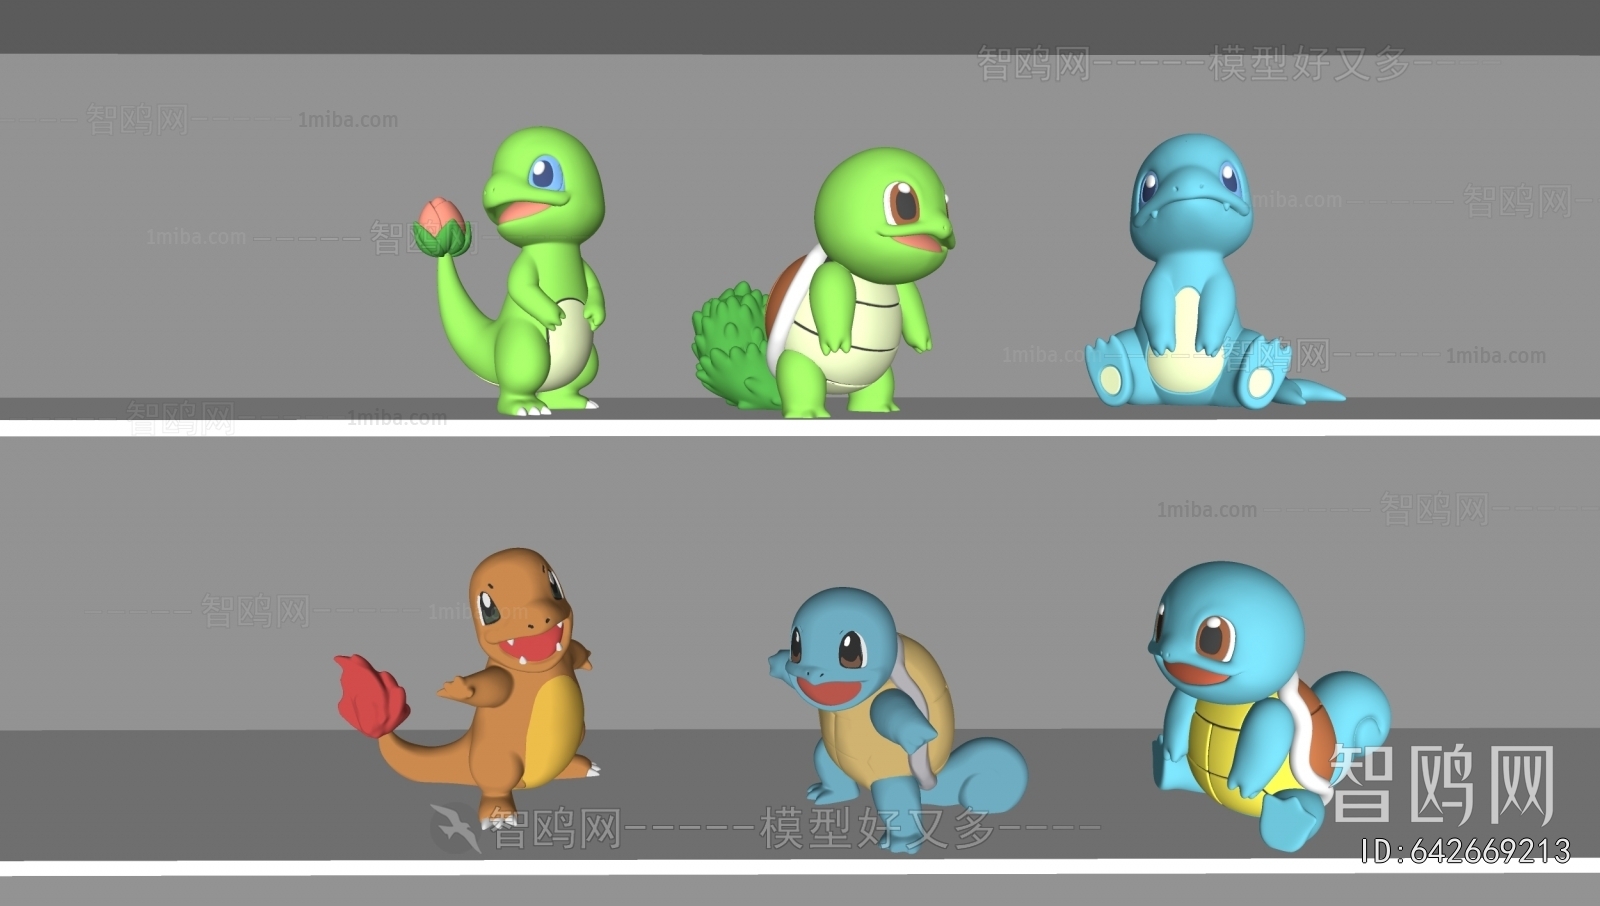Click the brown eye of the green turtle

[x=904, y=204]
